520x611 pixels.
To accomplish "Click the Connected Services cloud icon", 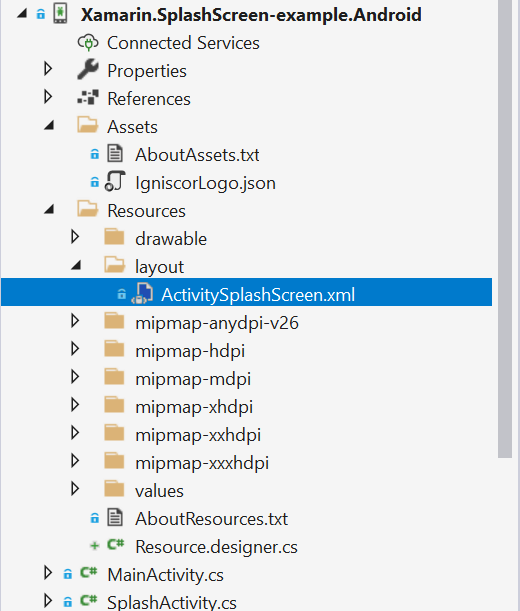I will pyautogui.click(x=88, y=42).
